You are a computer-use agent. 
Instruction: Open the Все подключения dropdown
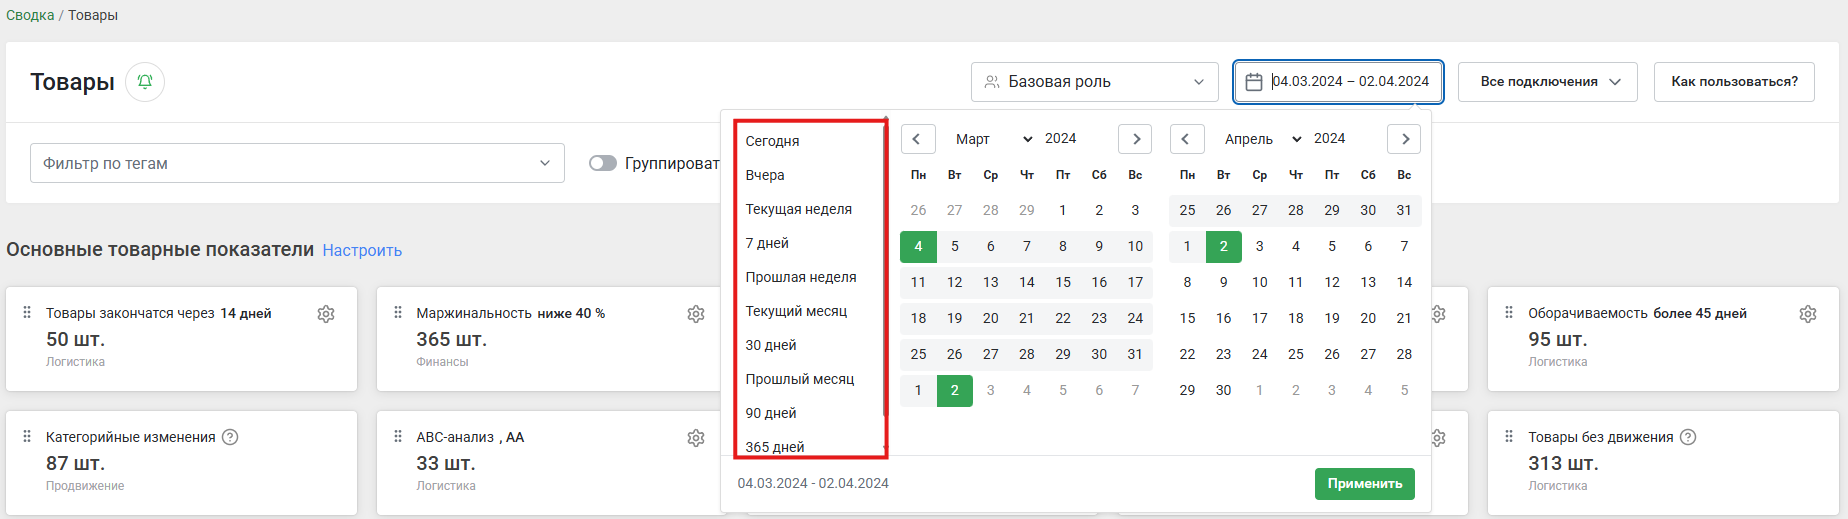point(1547,82)
